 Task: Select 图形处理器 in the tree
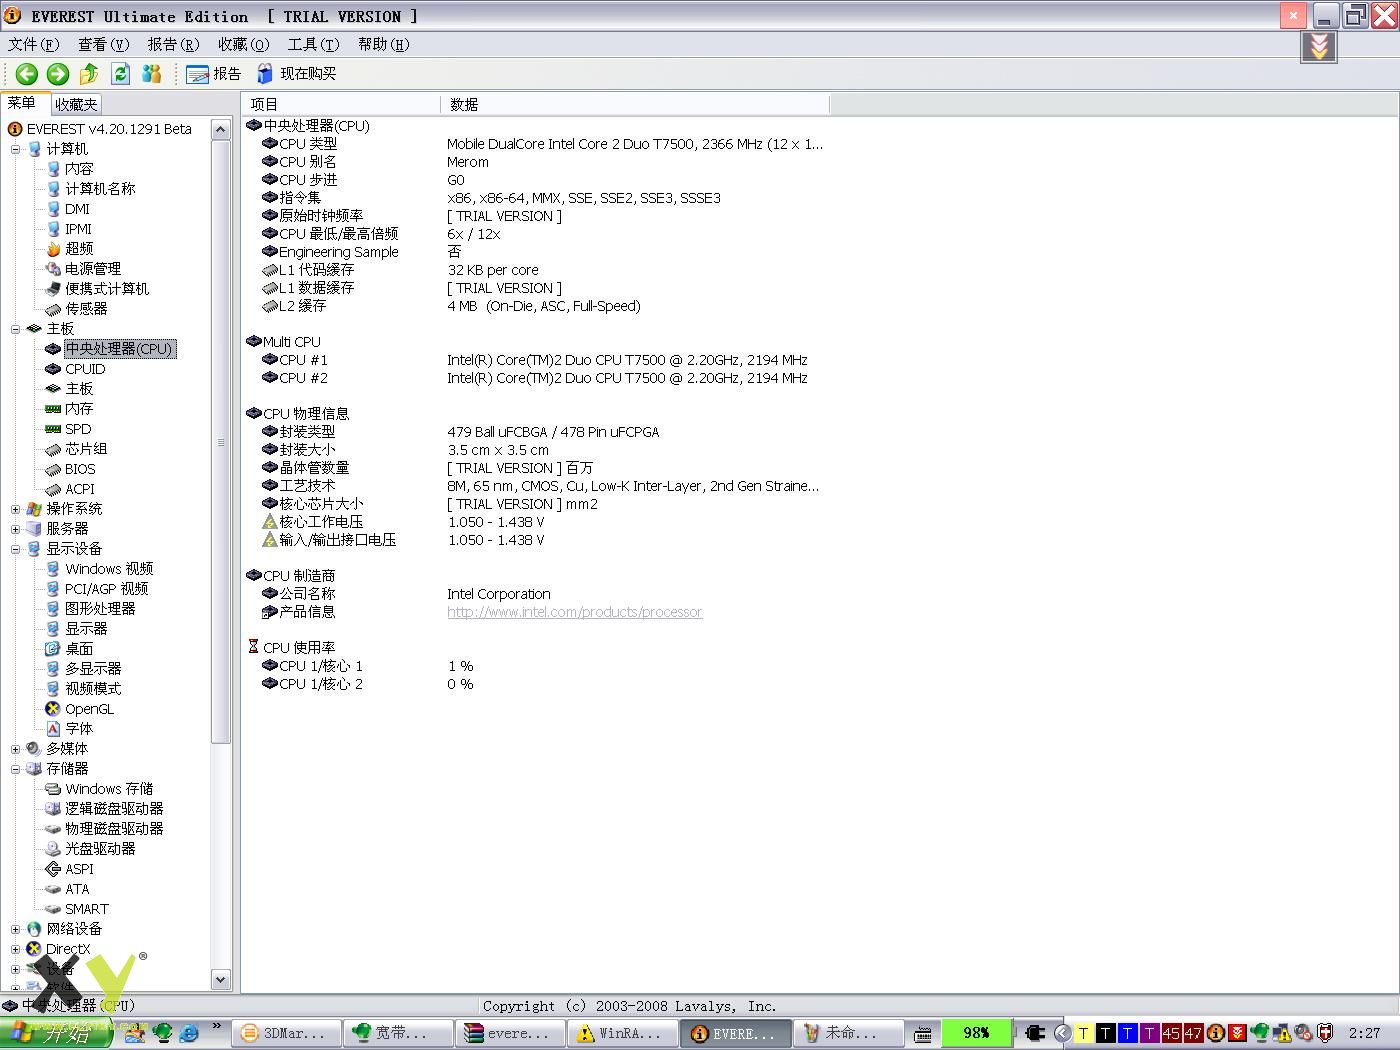100,609
